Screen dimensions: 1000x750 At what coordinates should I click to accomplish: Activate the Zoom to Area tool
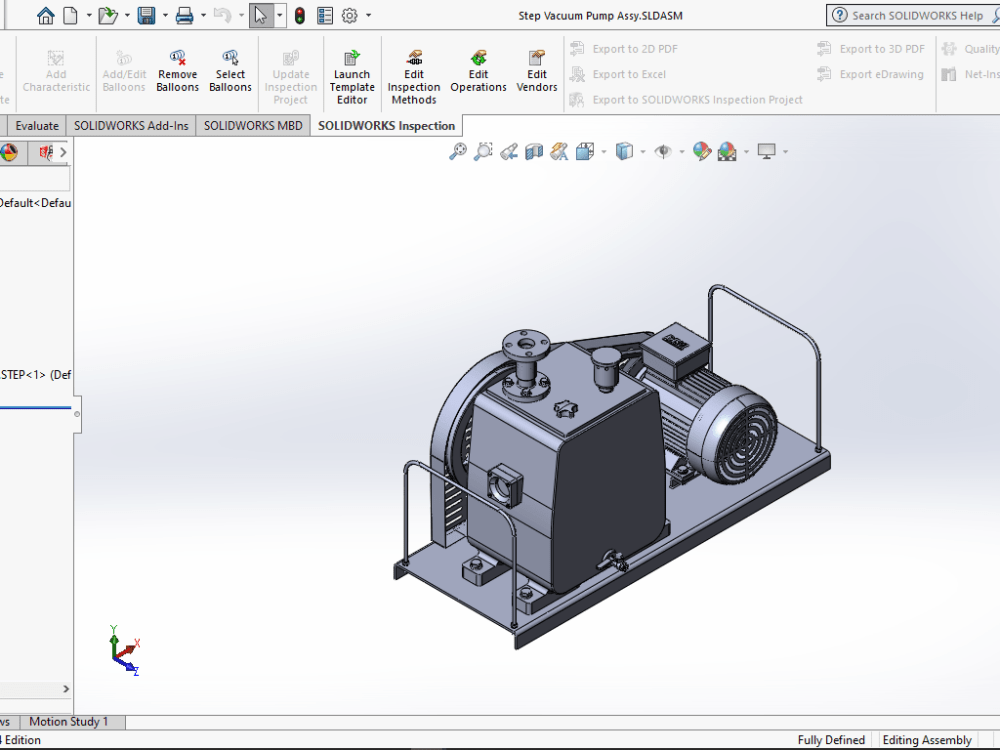tap(483, 151)
